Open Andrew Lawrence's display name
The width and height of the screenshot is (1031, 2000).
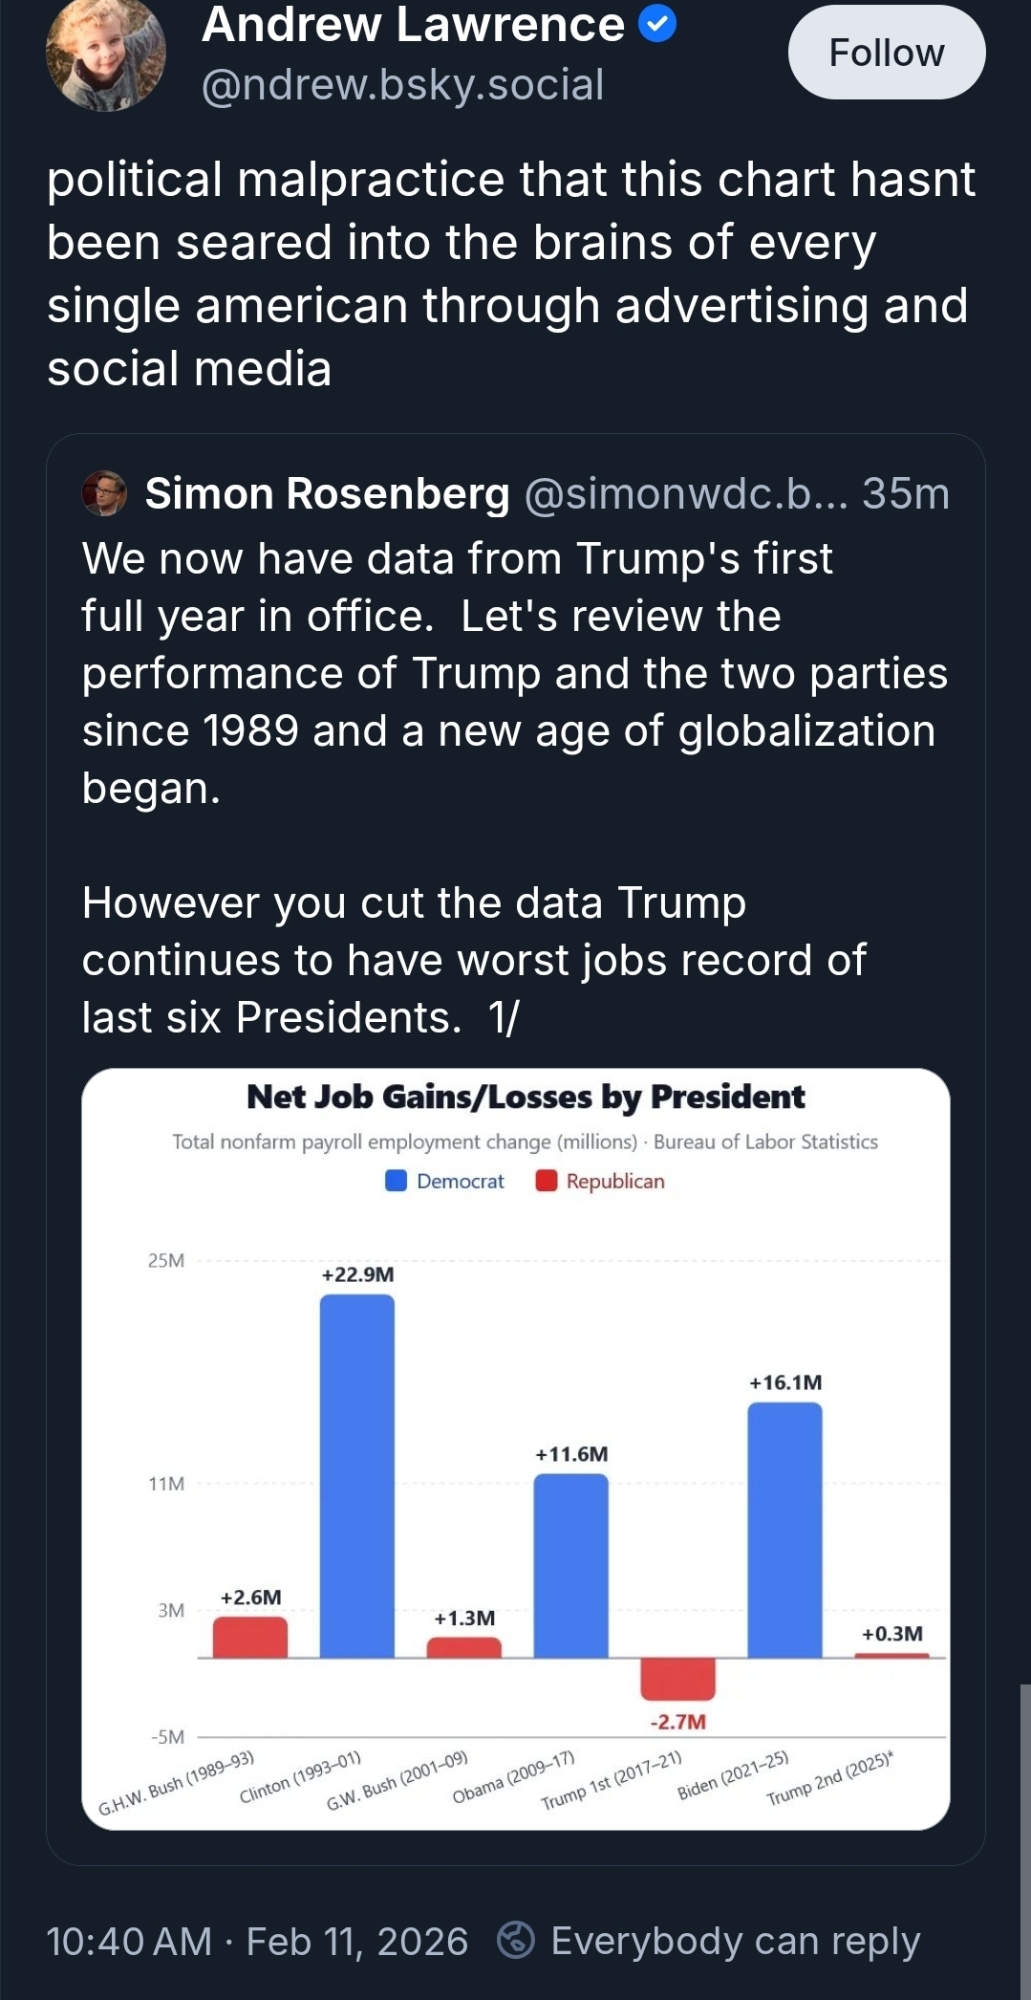pos(413,25)
